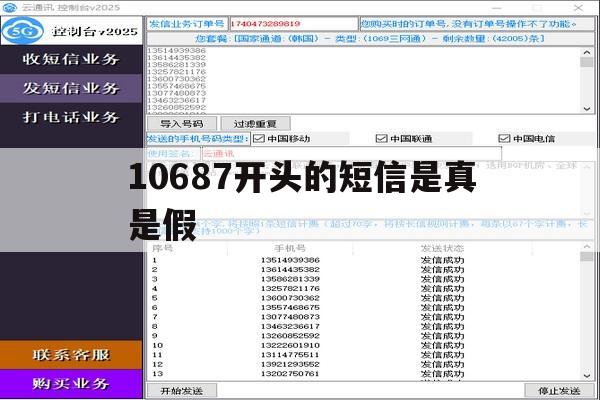Select row with 13600730362 in results table
The image size is (600, 400).
coord(364,298)
